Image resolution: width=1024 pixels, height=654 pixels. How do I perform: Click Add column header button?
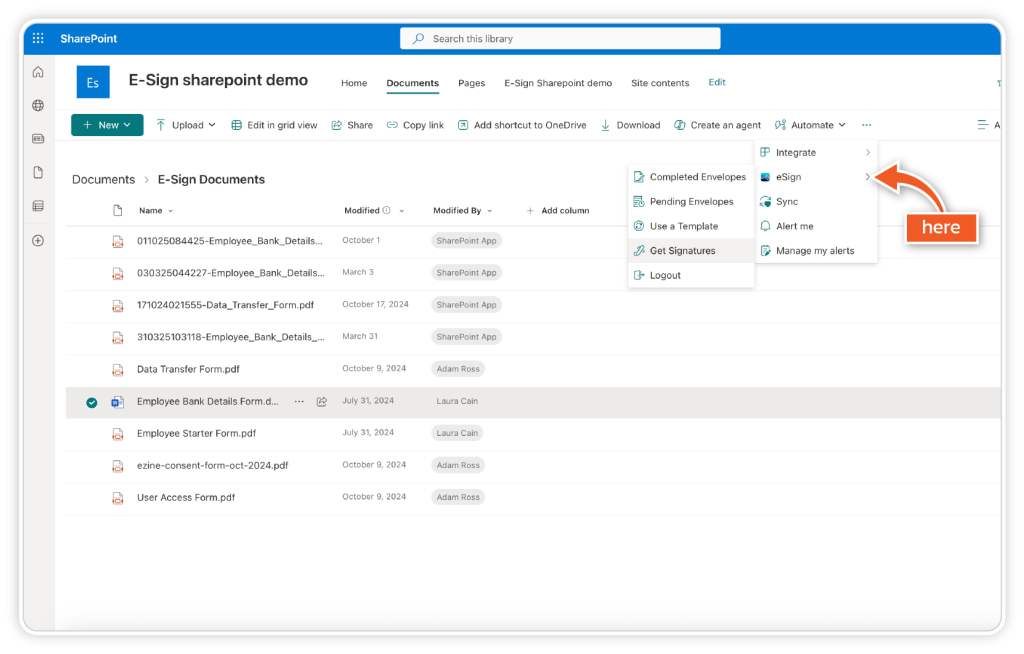pyautogui.click(x=558, y=211)
